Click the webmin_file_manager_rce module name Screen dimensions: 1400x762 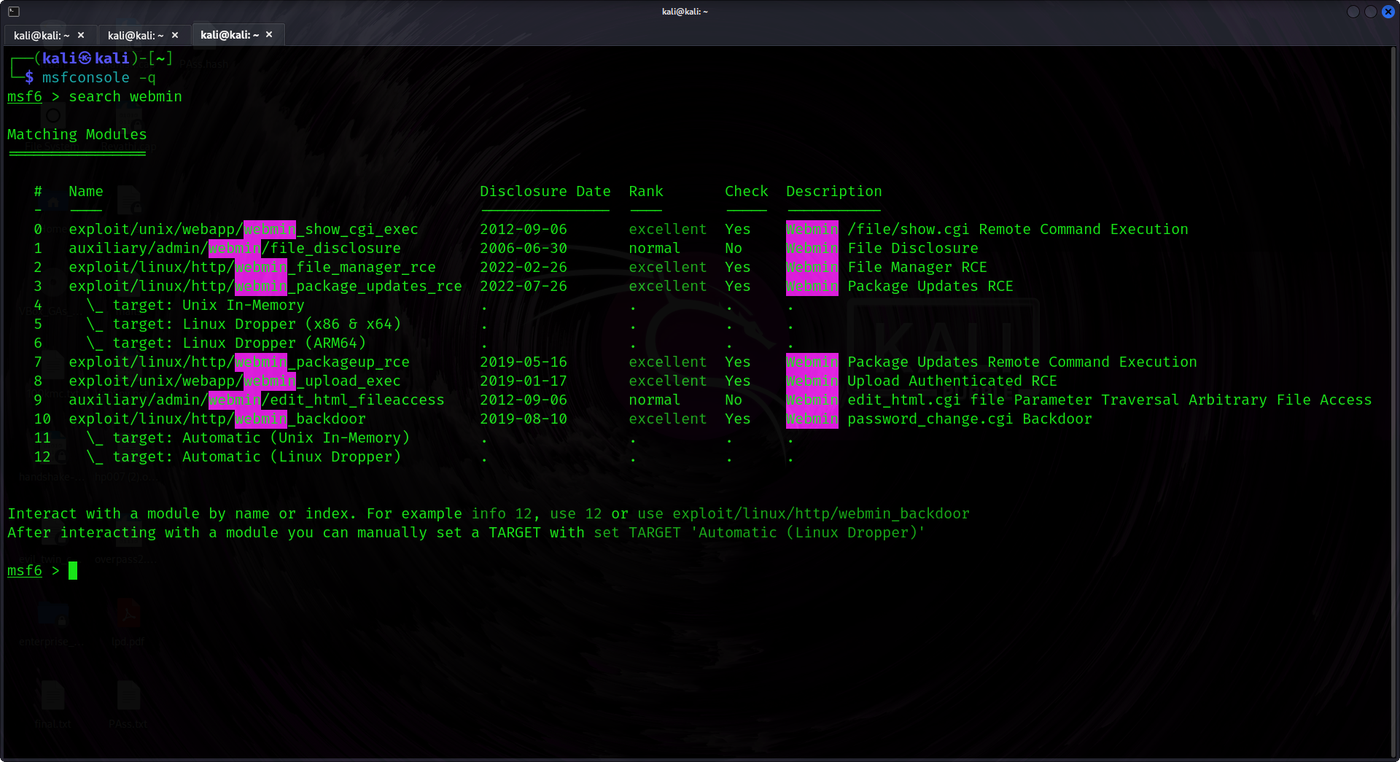pyautogui.click(x=252, y=267)
